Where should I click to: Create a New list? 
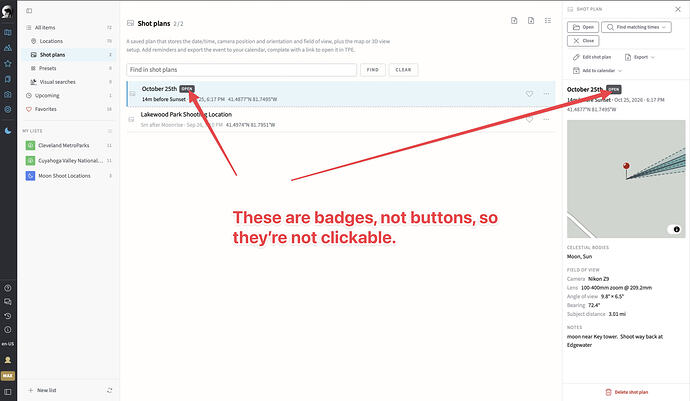click(43, 390)
